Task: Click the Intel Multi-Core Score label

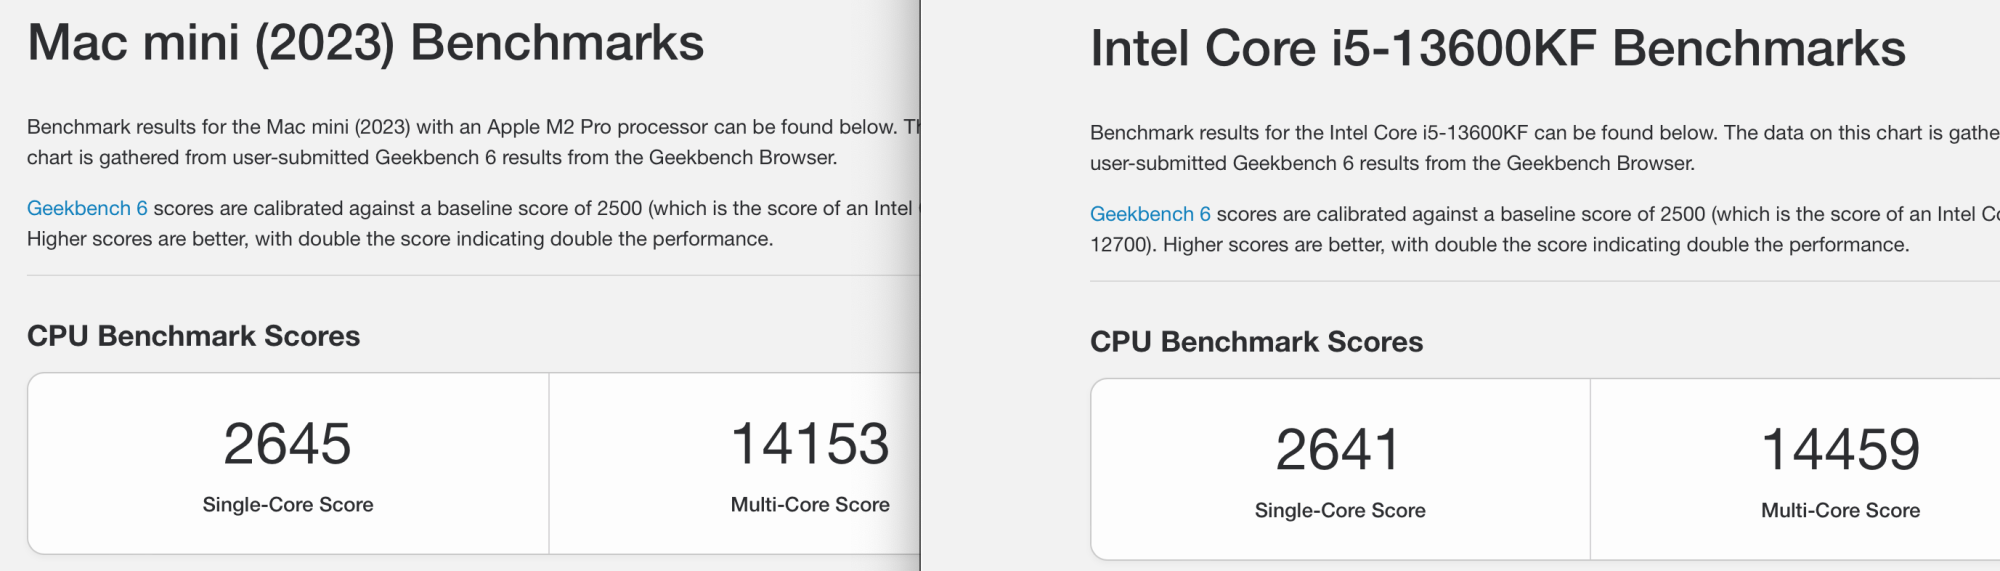Action: tap(1841, 511)
